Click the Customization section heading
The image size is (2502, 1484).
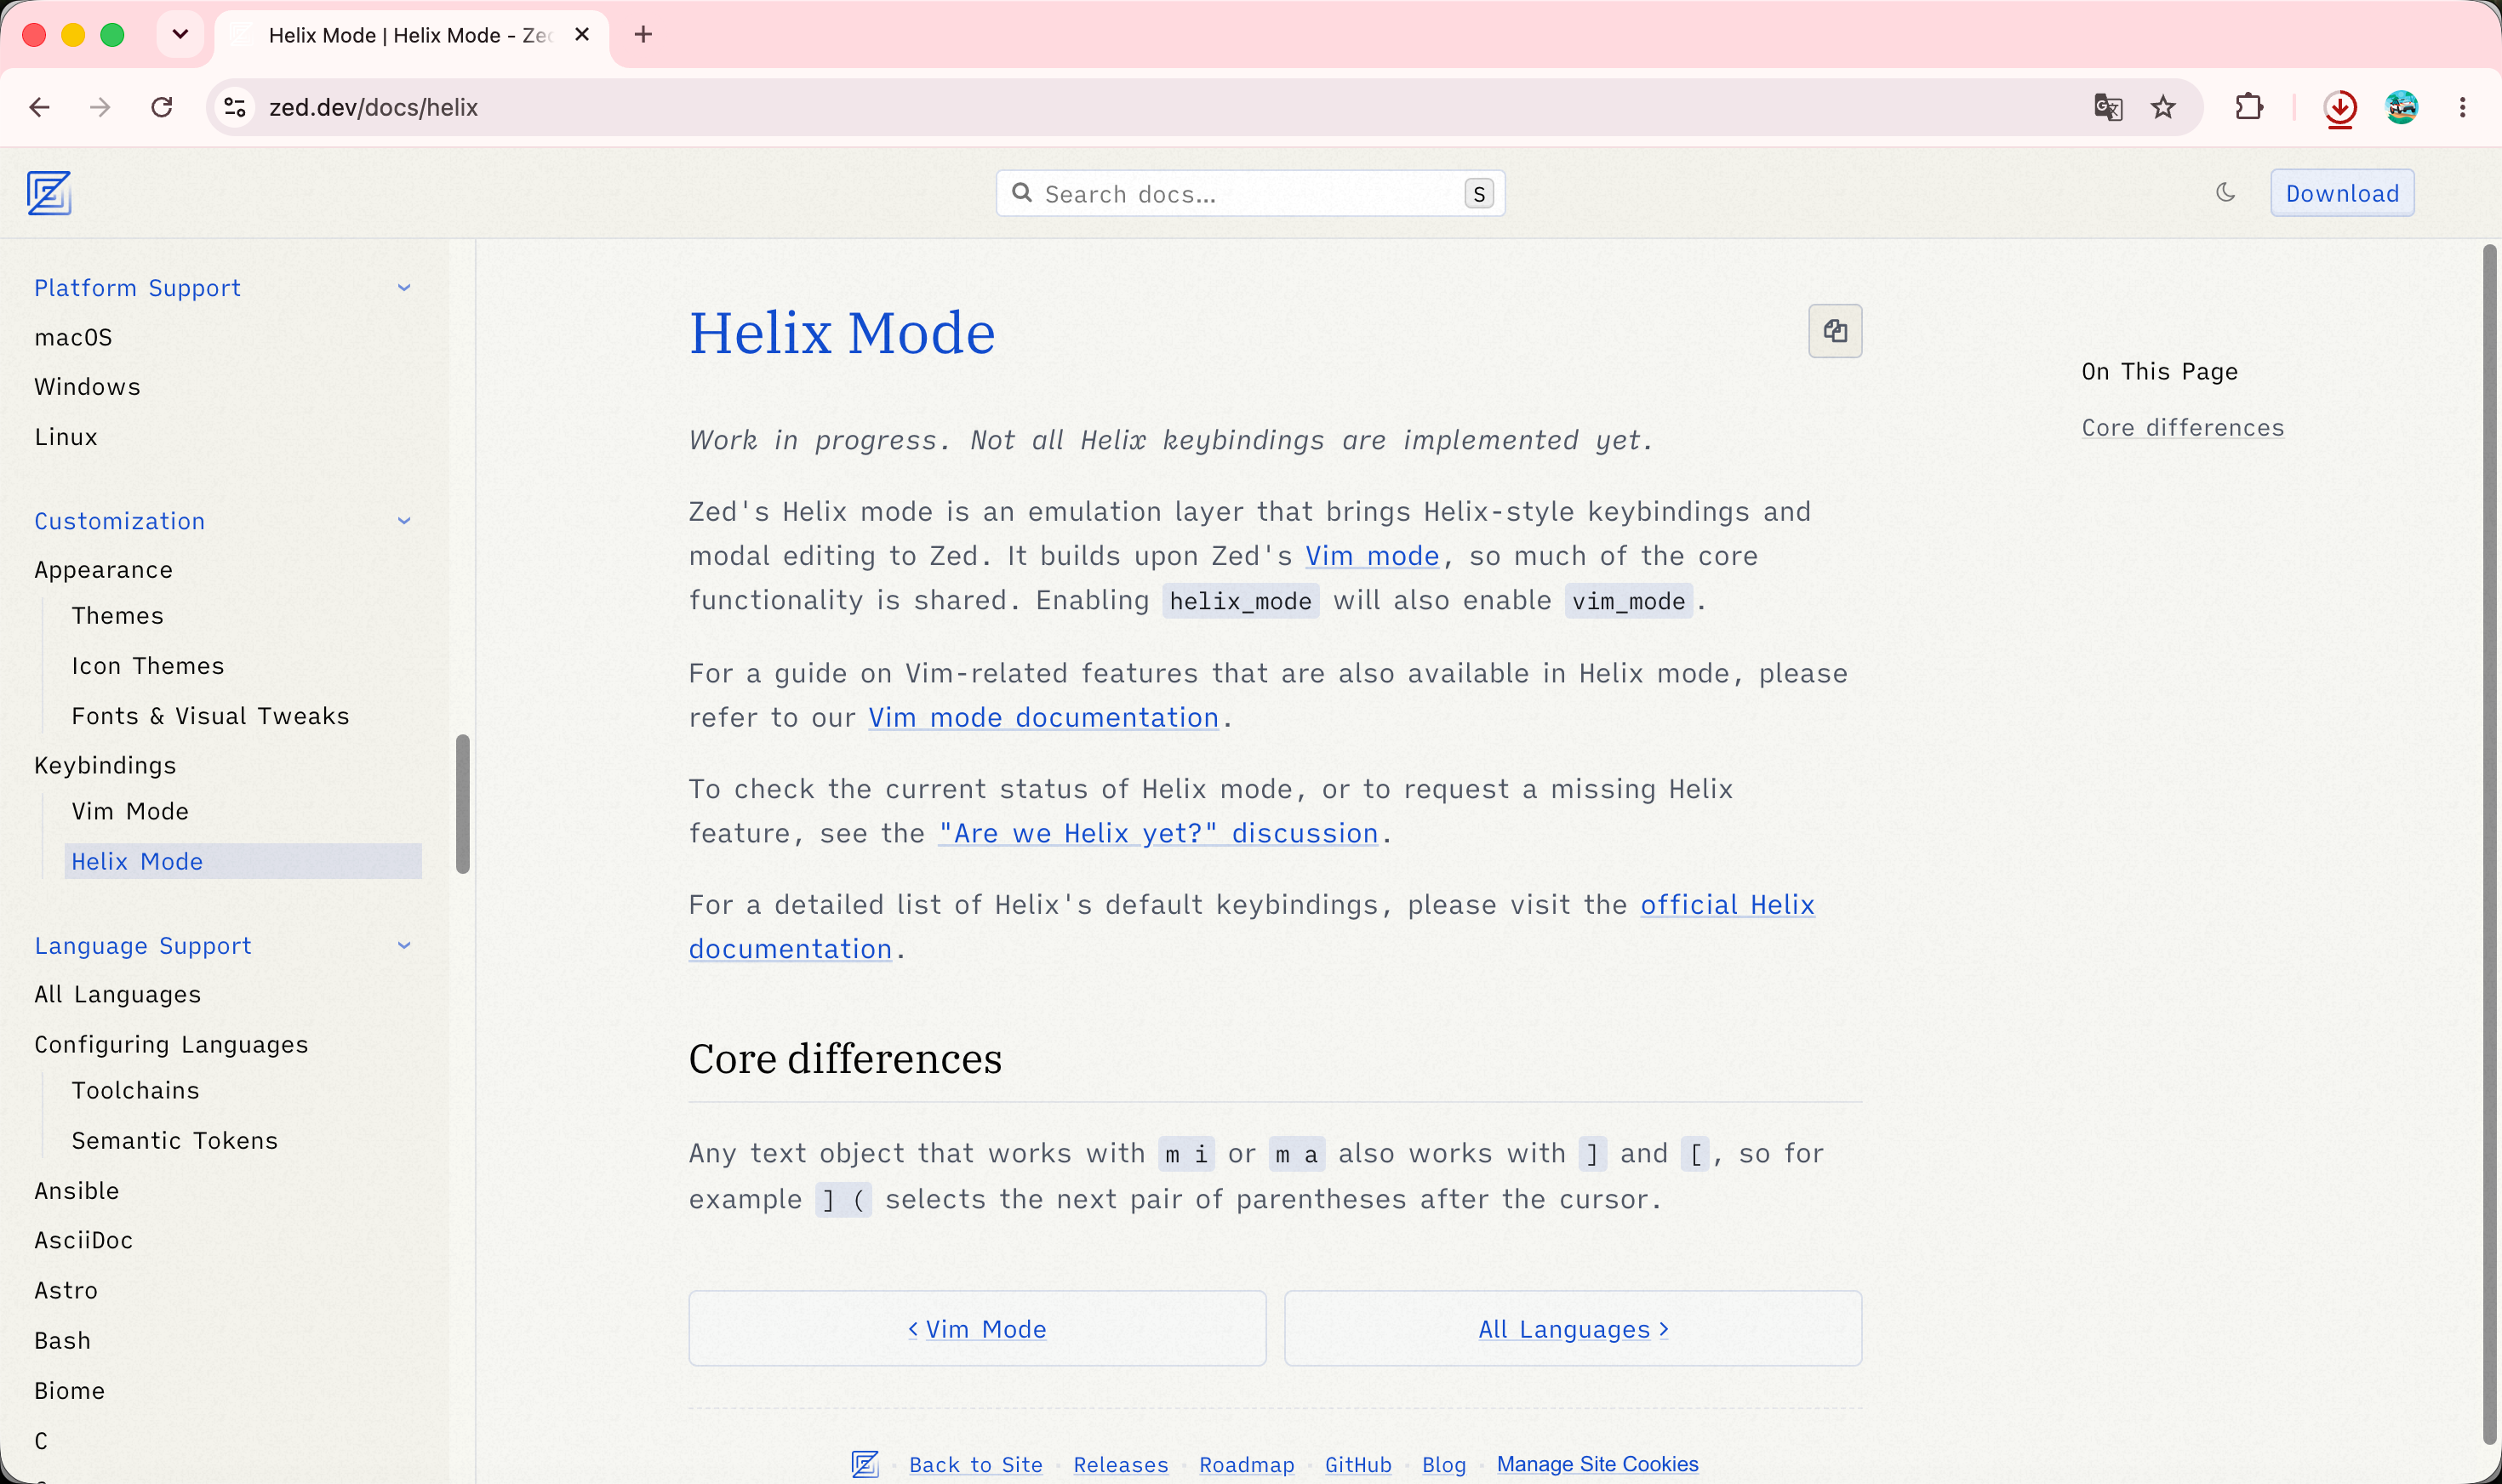point(119,521)
